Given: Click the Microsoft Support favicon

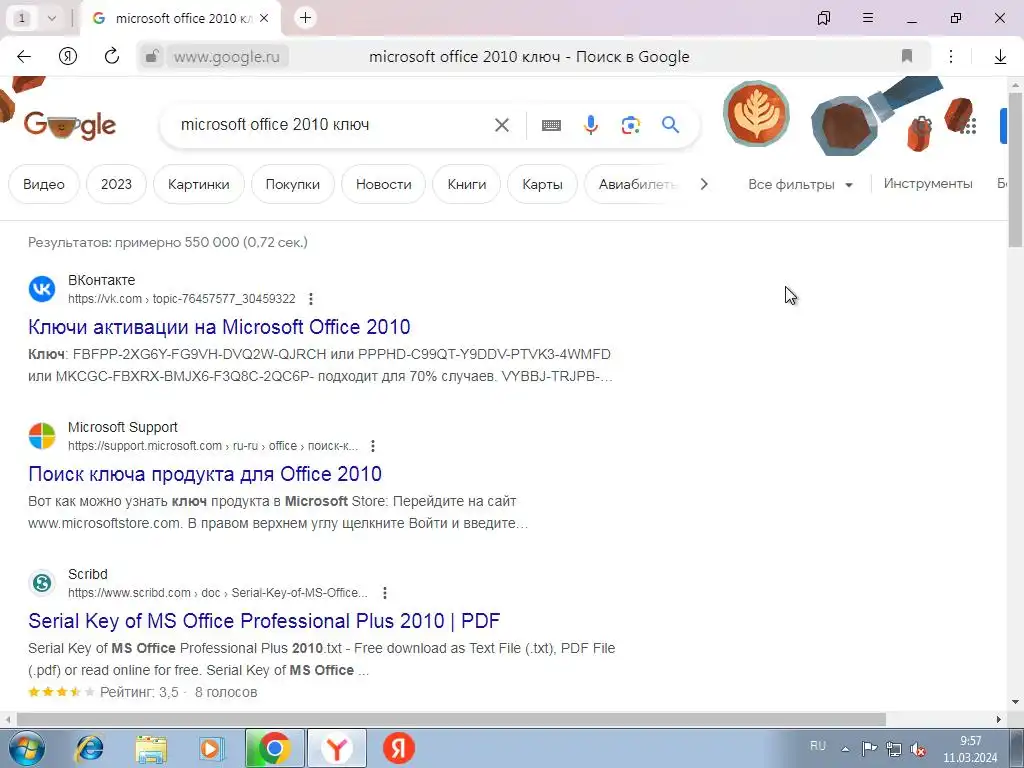Looking at the screenshot, I should 42,436.
